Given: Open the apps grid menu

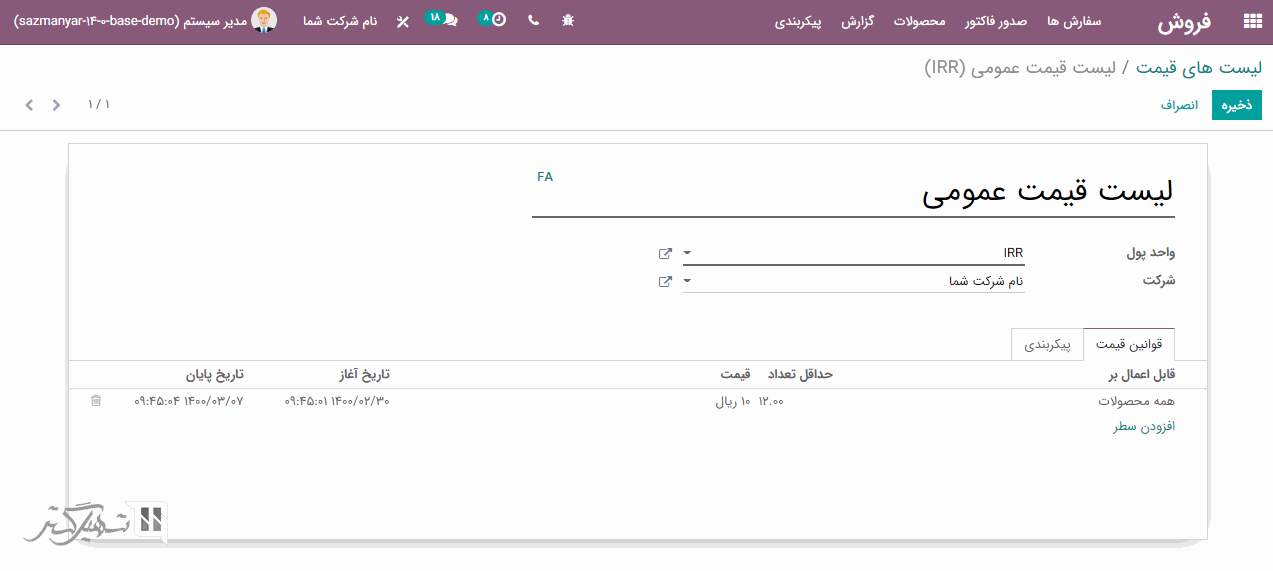Looking at the screenshot, I should click(x=1251, y=21).
